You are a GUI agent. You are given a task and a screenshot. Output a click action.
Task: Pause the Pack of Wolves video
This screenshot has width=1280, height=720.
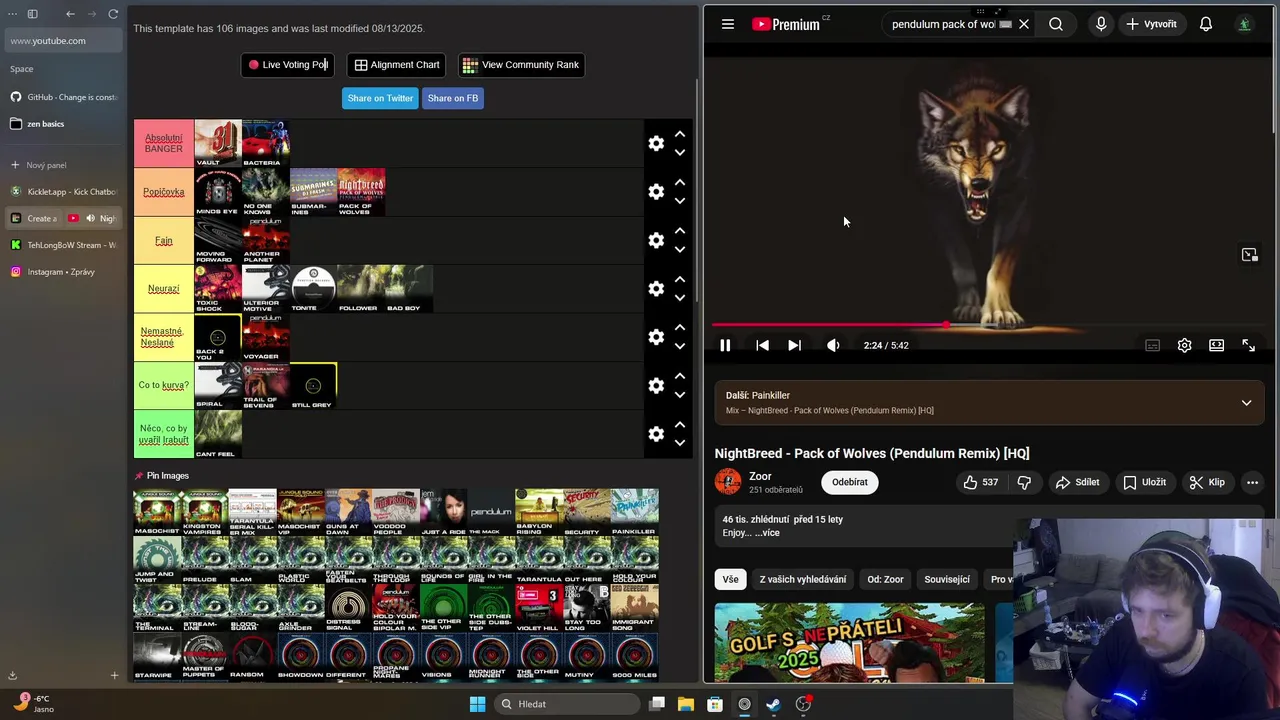point(725,345)
